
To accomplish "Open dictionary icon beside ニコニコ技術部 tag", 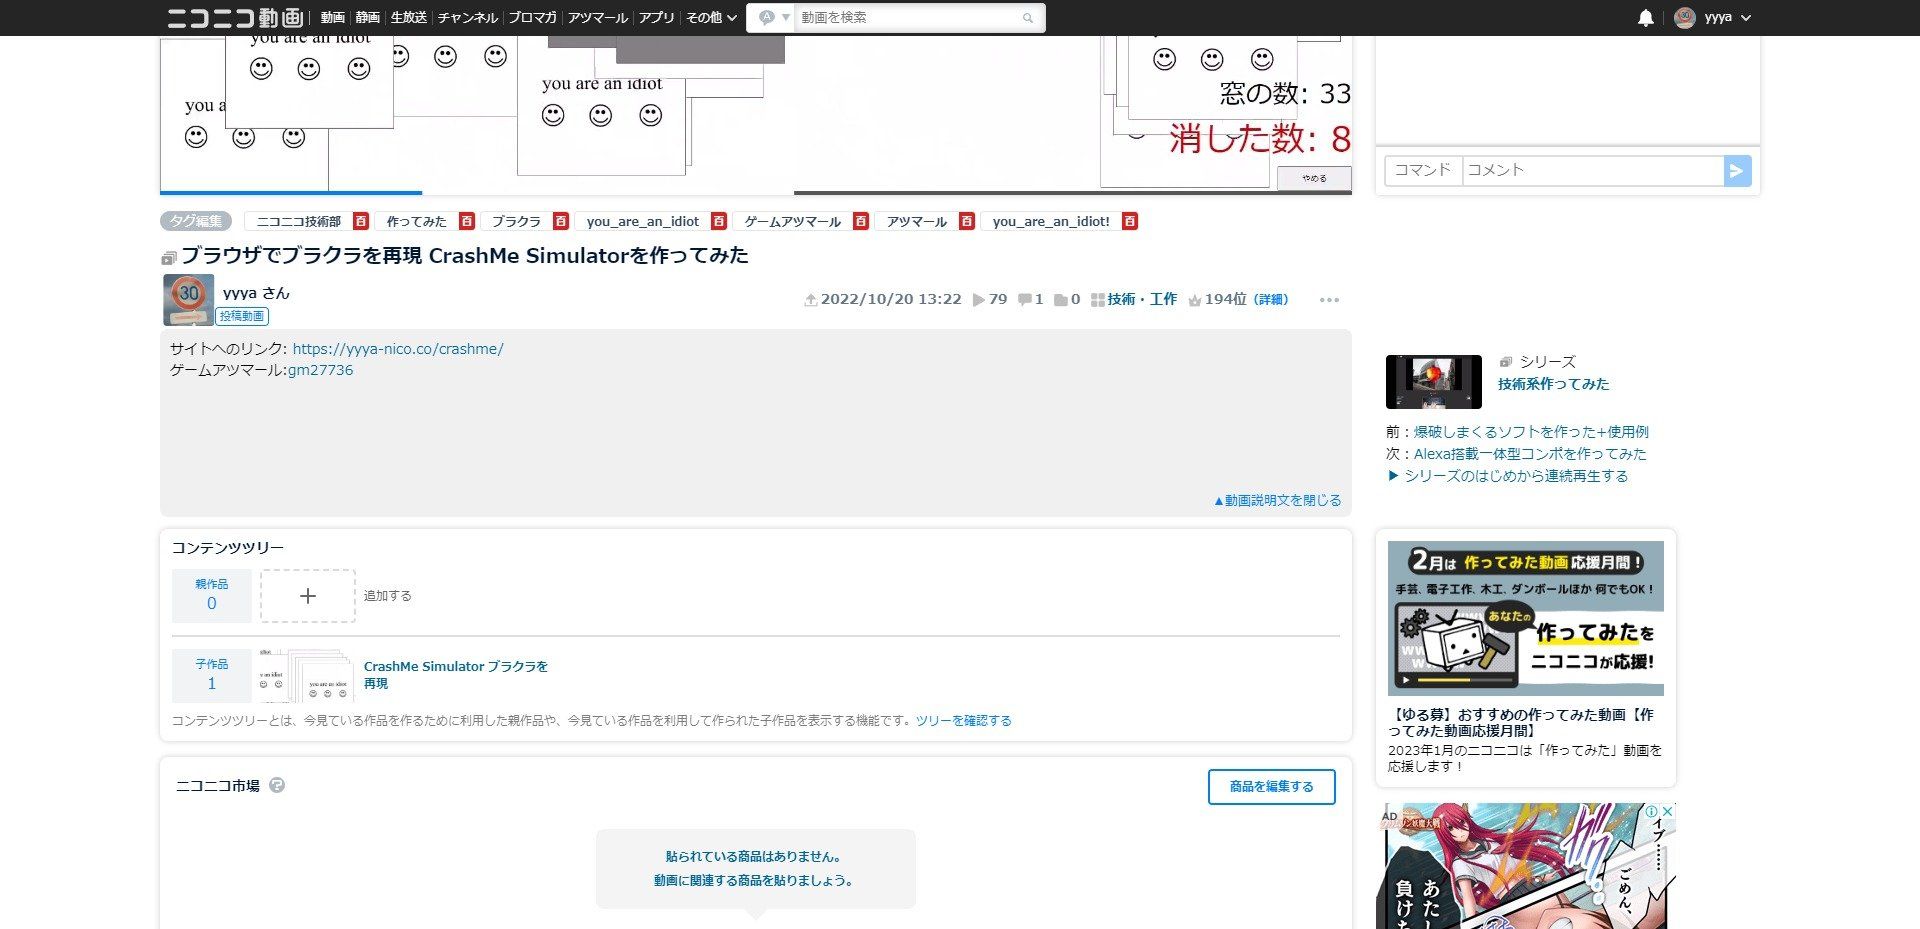I will coord(361,221).
